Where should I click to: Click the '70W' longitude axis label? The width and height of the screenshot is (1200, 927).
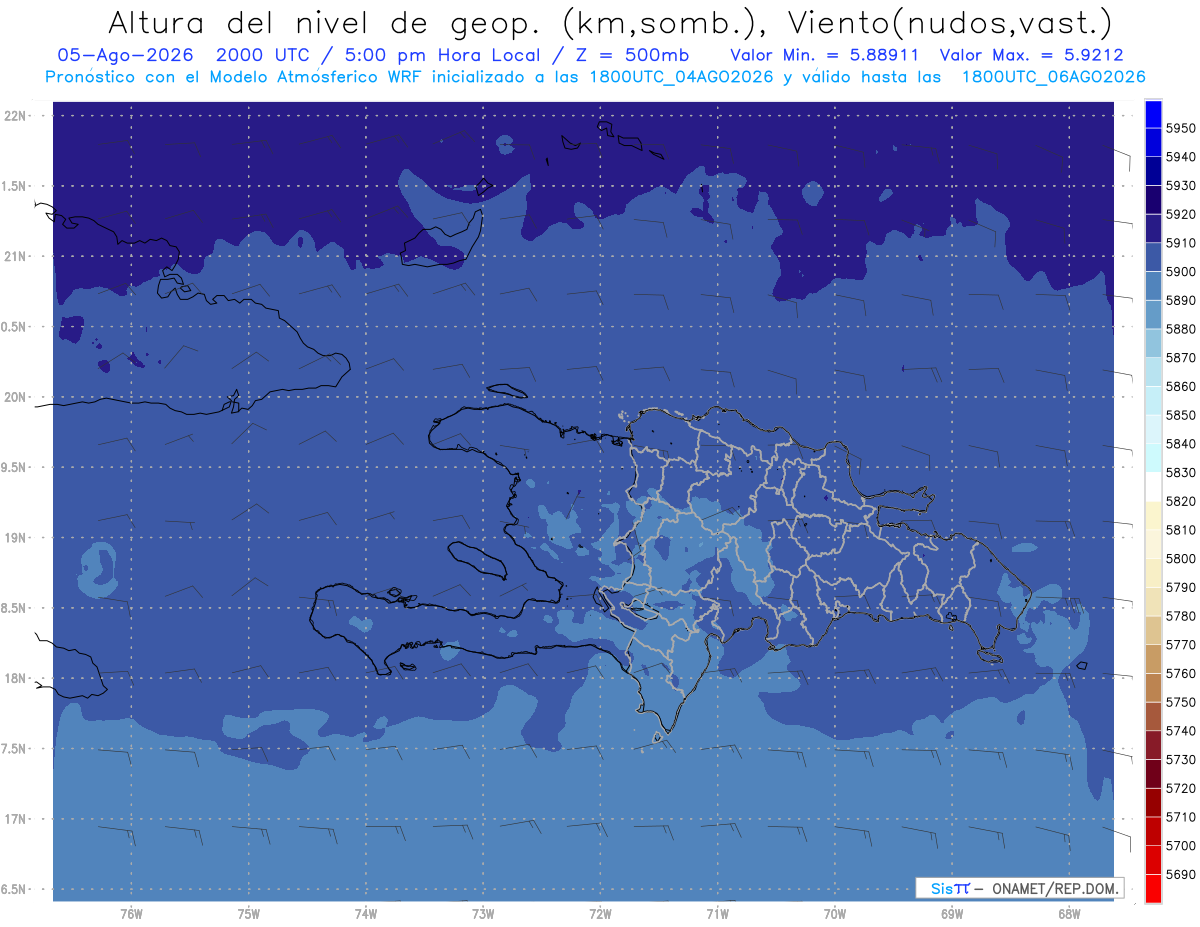[834, 913]
